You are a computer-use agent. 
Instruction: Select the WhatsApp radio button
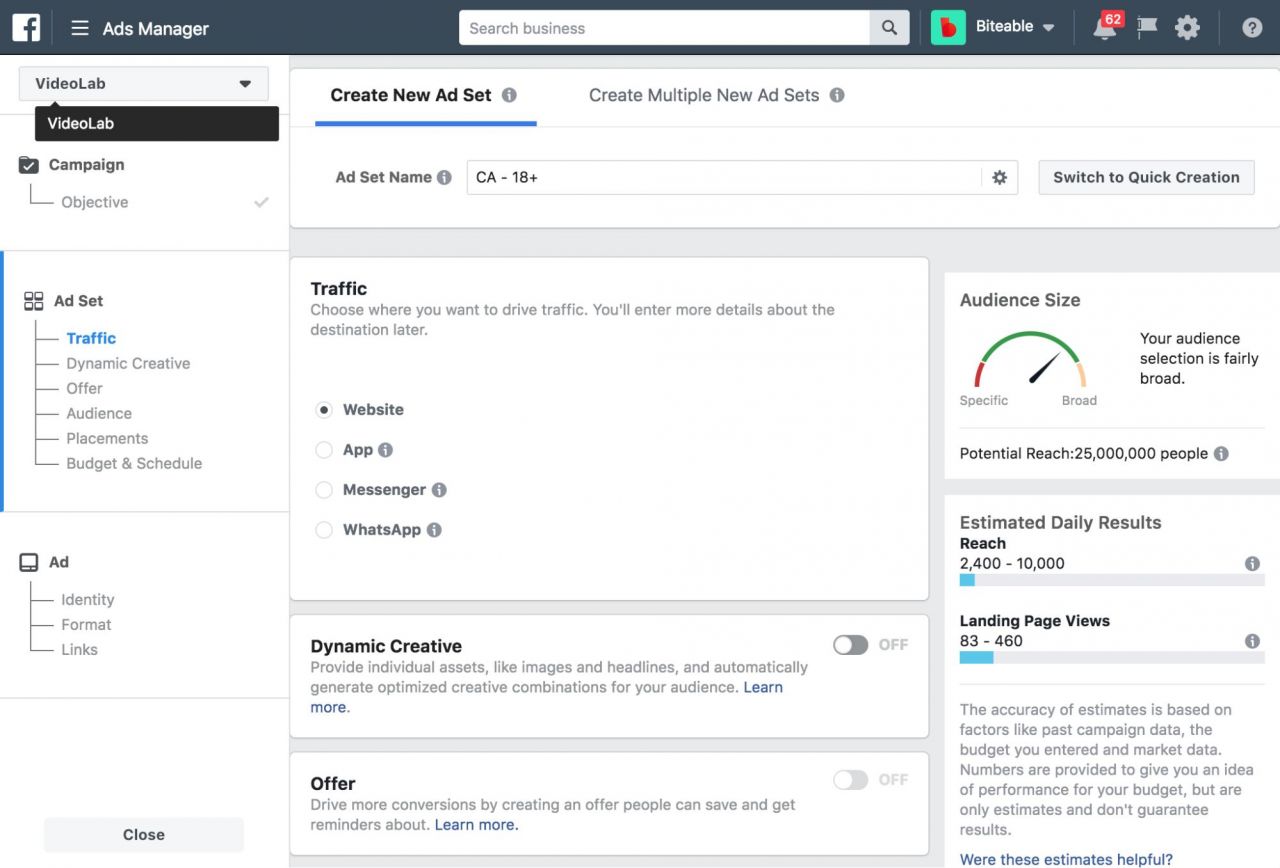point(324,530)
